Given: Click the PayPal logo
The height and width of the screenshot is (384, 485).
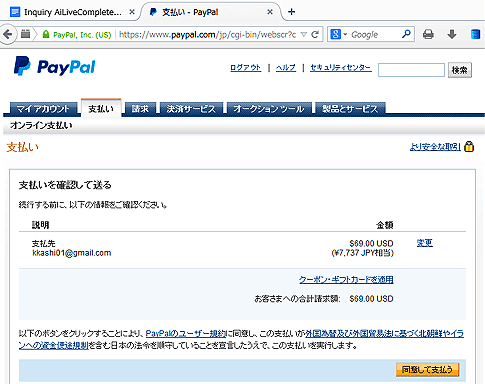Looking at the screenshot, I should pos(55,66).
